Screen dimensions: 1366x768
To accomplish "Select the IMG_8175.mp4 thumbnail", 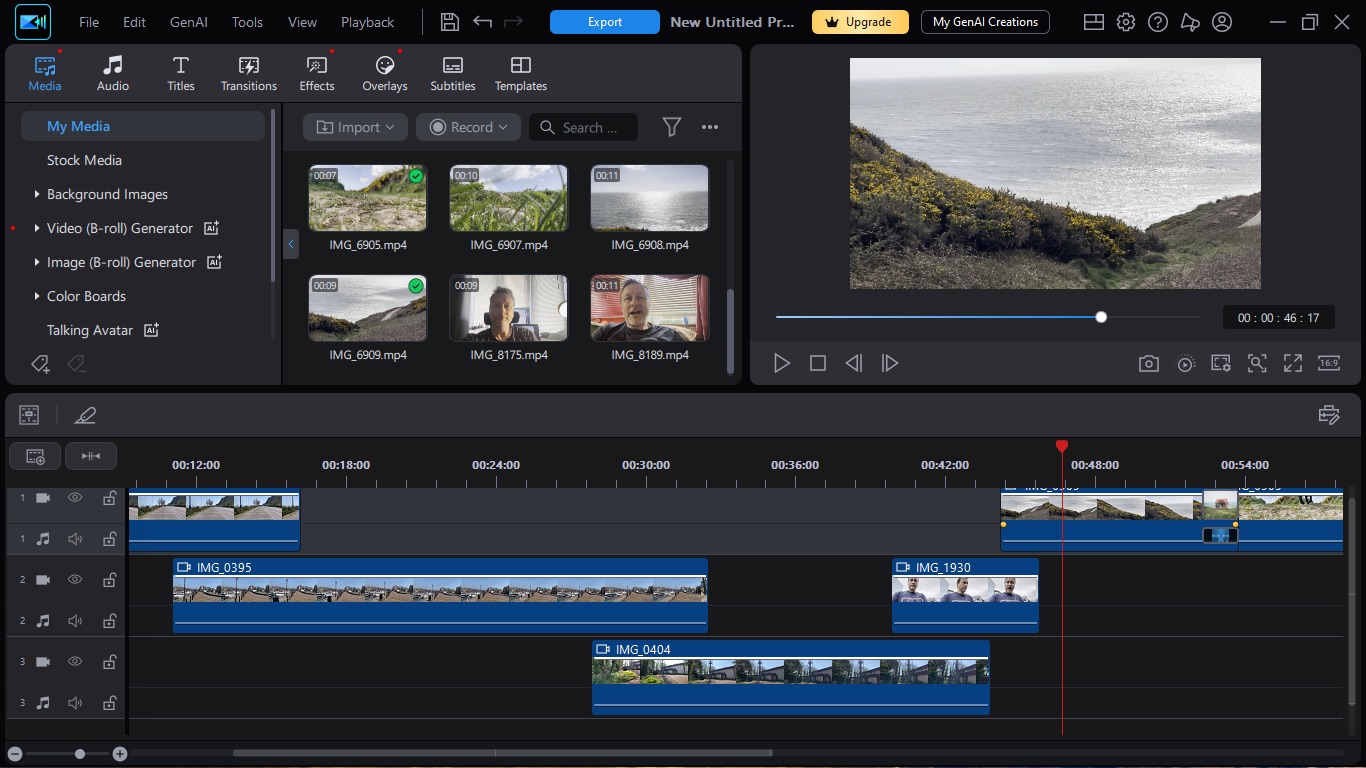I will tap(509, 308).
